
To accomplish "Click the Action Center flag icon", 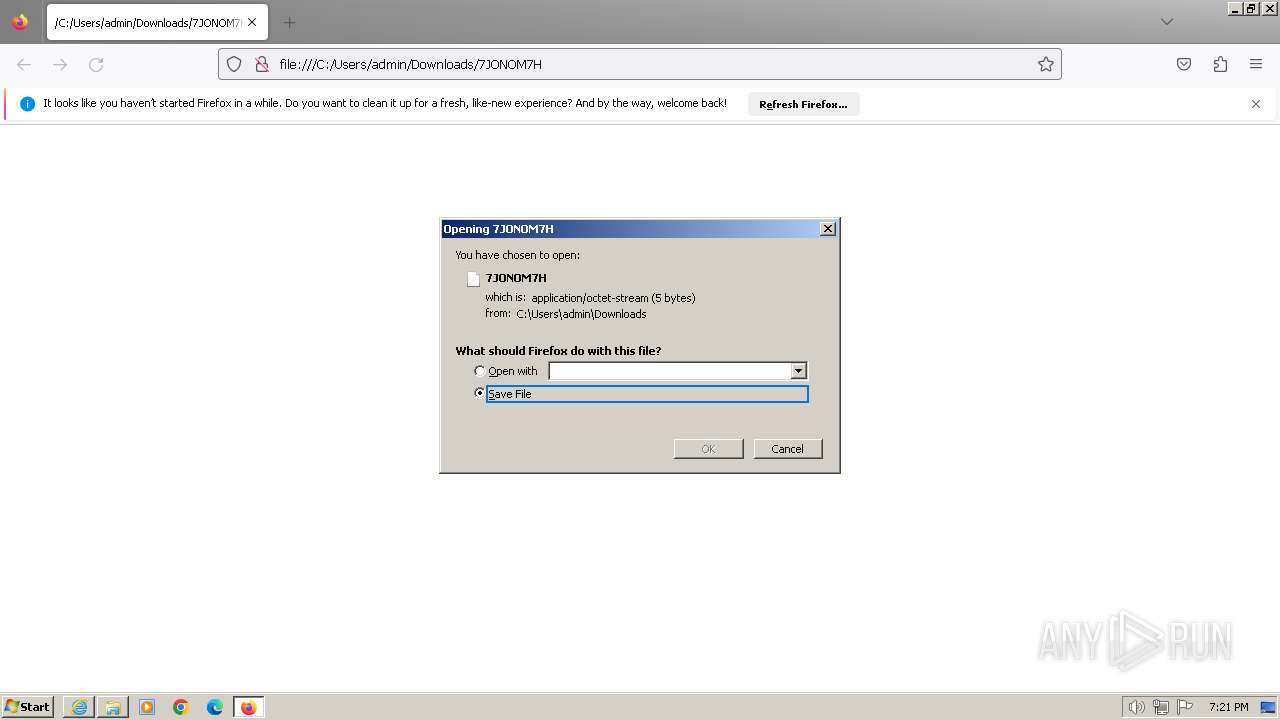I will 1185,707.
